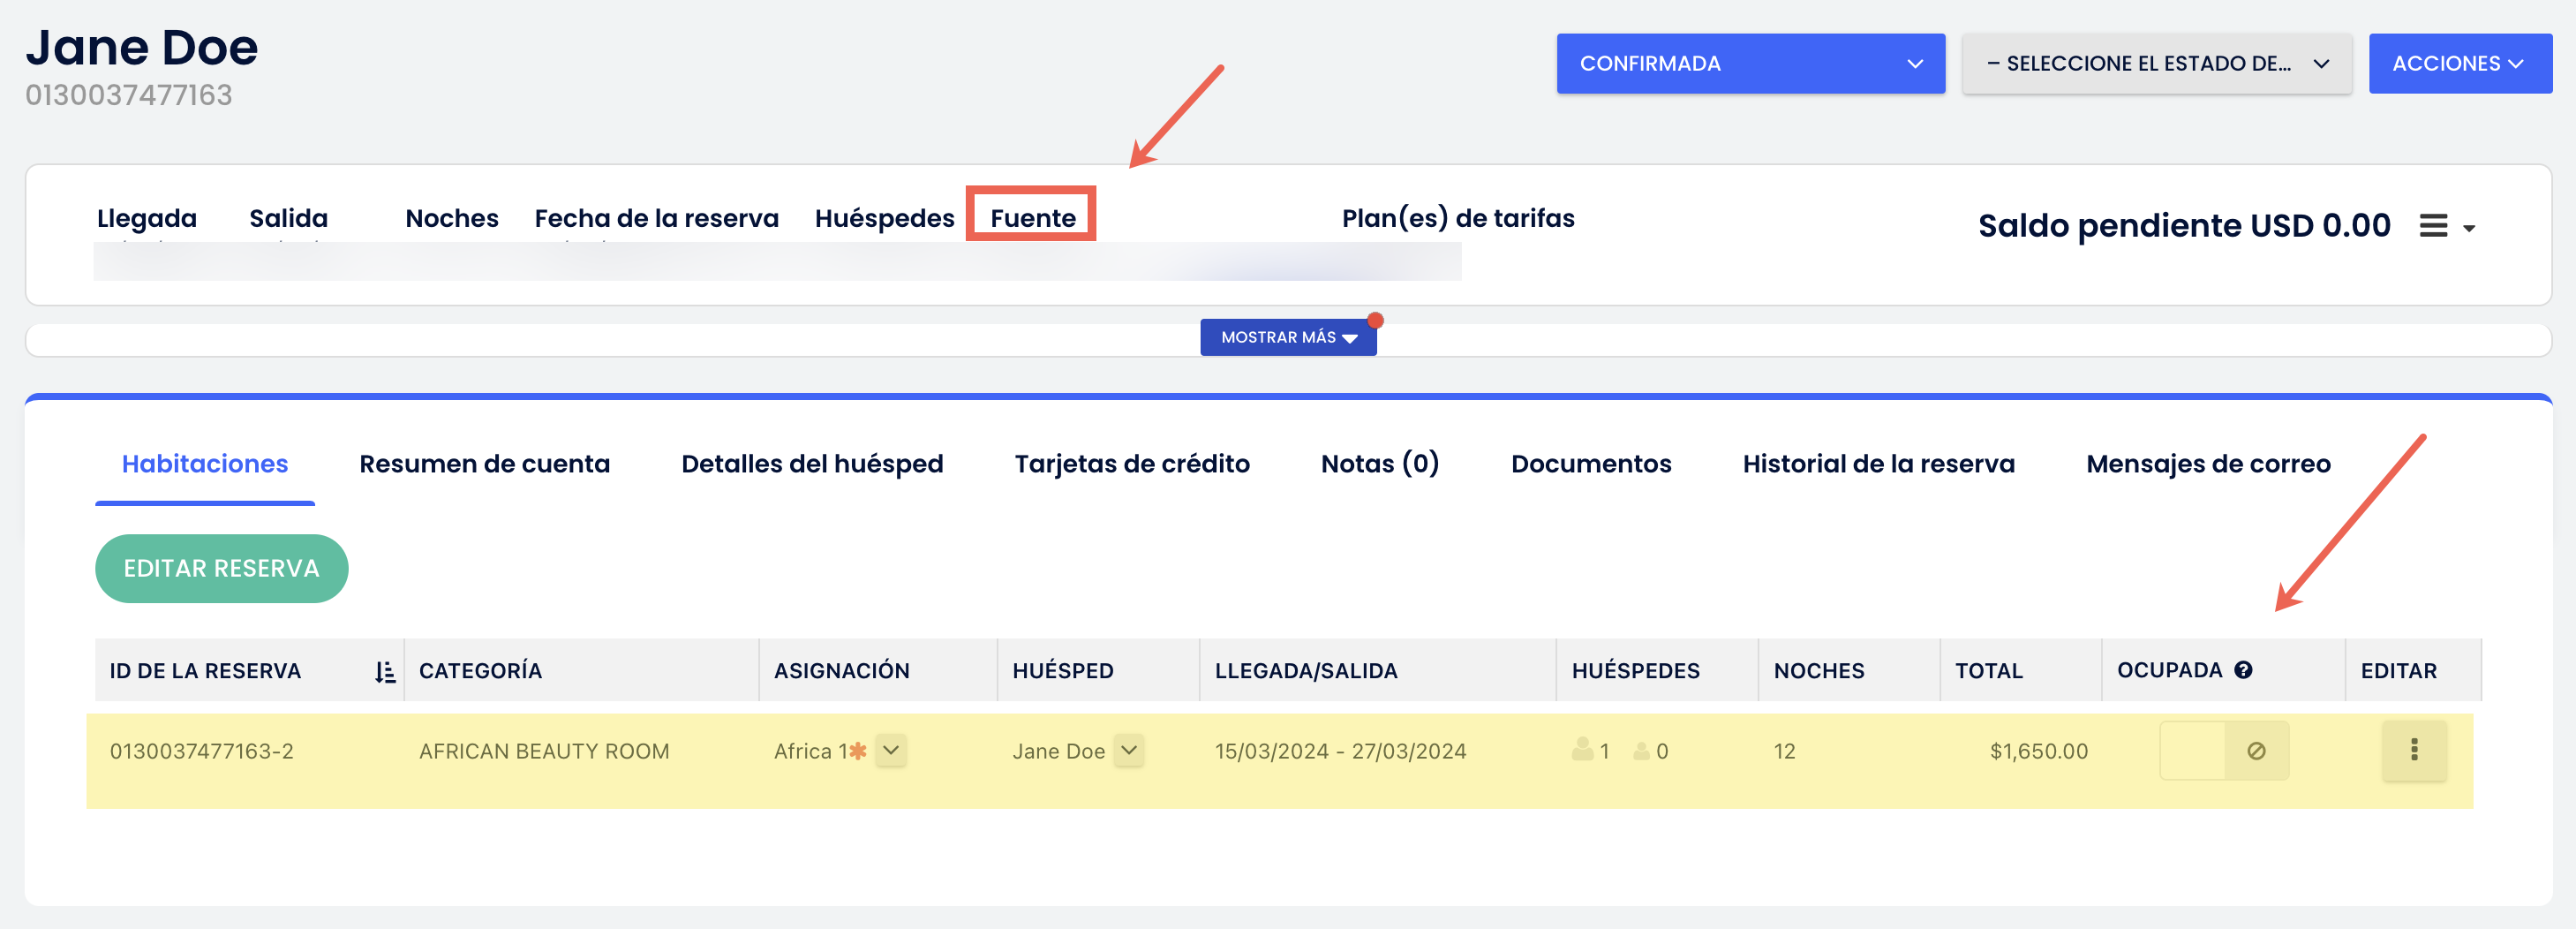The height and width of the screenshot is (929, 2576).
Task: Open the three-dot edit menu for reservation row
Action: click(2414, 750)
